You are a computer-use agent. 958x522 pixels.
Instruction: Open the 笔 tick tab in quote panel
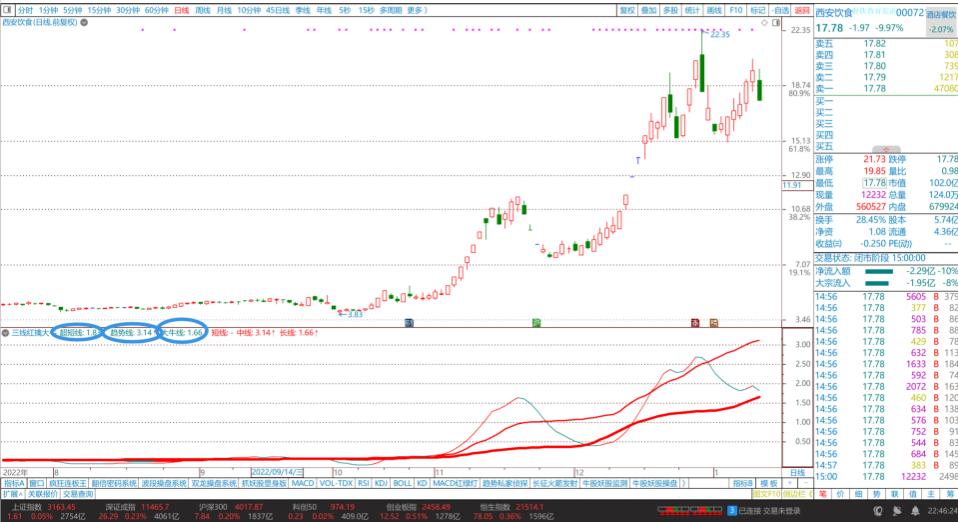tap(823, 494)
